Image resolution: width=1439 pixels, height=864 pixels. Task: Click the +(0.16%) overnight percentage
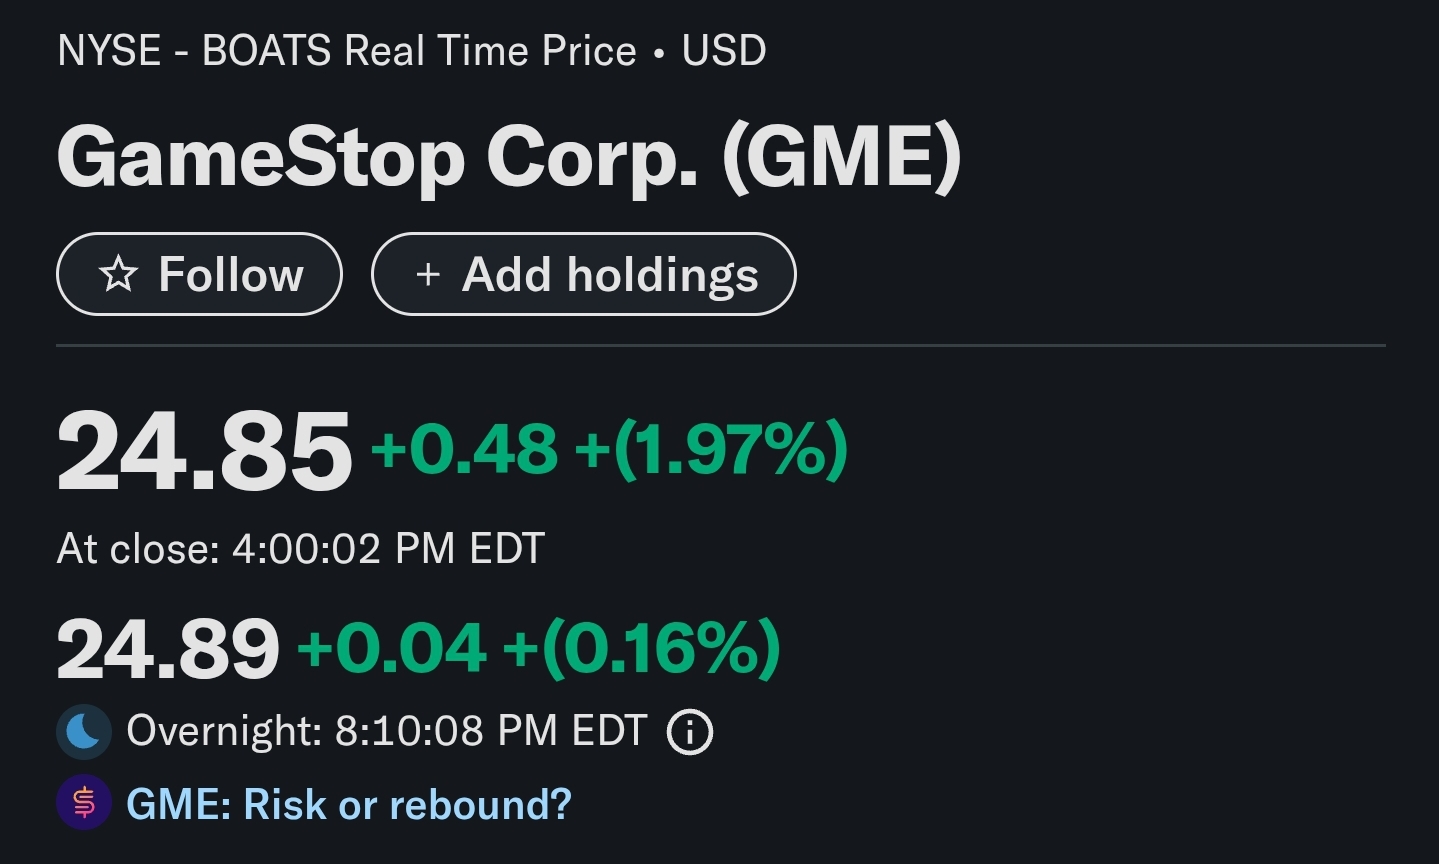click(x=641, y=648)
